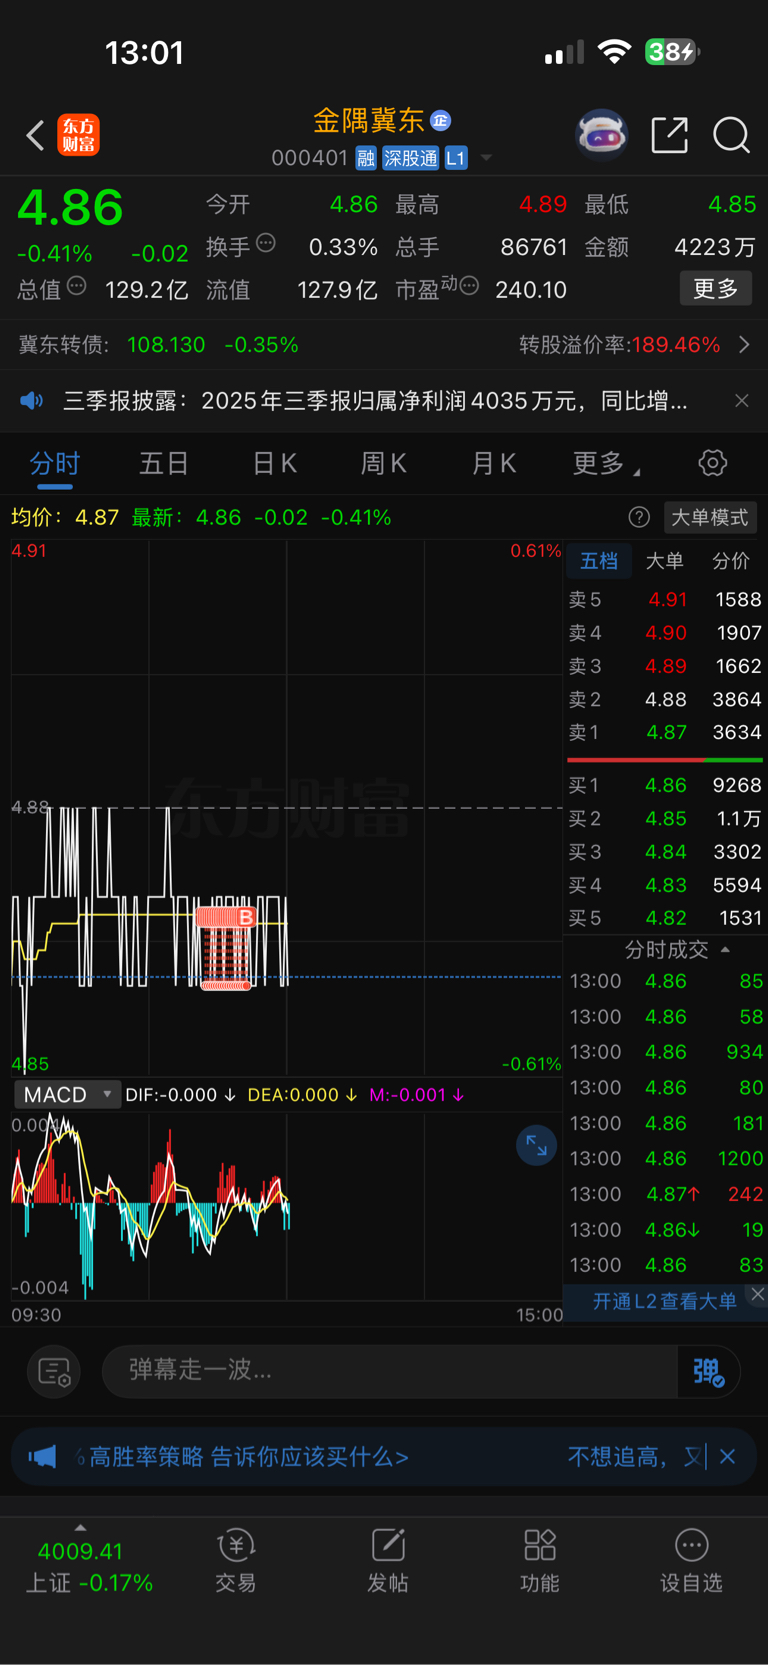This screenshot has width=768, height=1665.
Task: Open the question mark help icon
Action: (639, 517)
